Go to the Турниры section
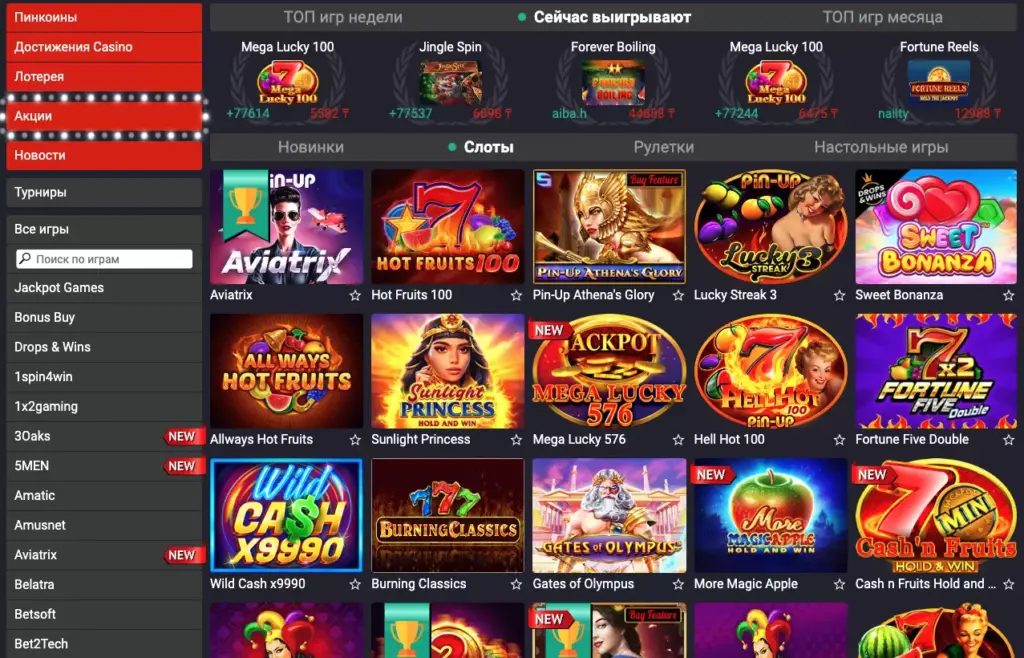 (104, 193)
